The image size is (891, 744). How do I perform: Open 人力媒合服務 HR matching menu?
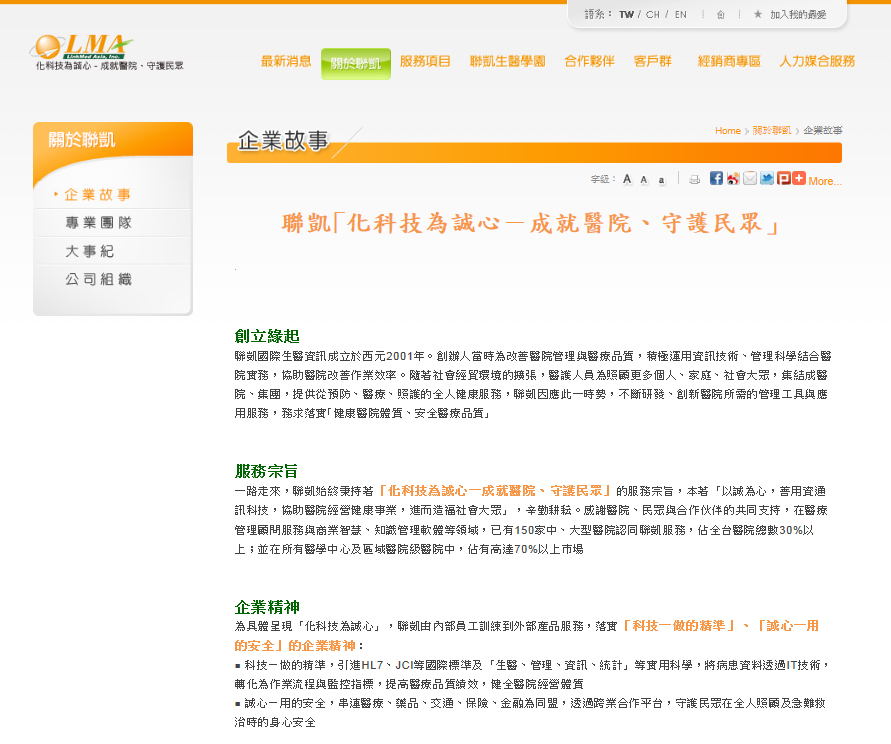817,61
